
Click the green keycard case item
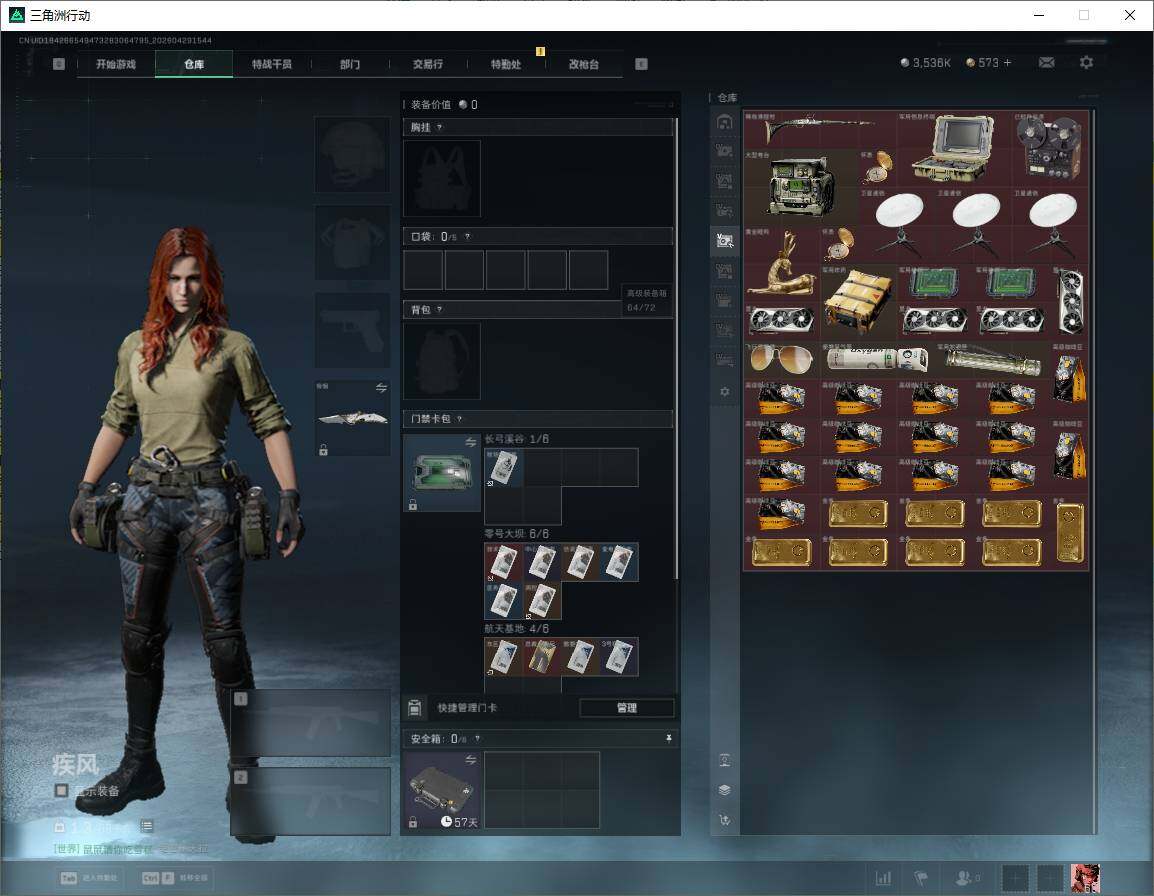[442, 473]
